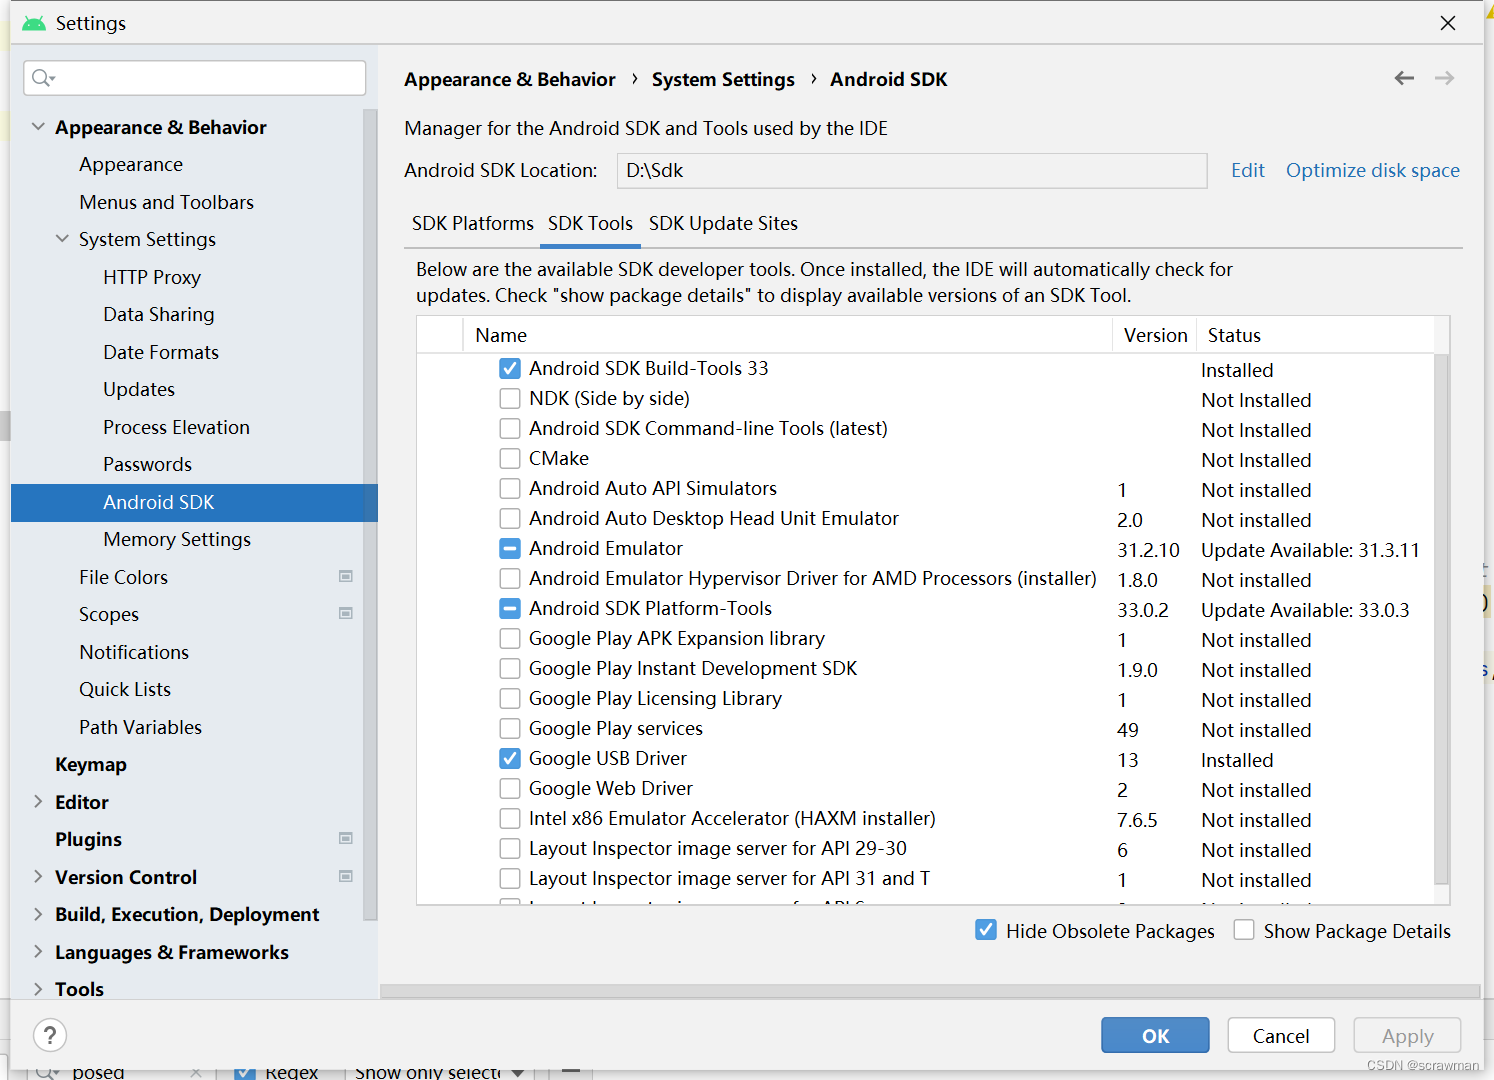This screenshot has width=1494, height=1080.
Task: Toggle Android SDK Platform-Tools checkbox
Action: click(510, 609)
